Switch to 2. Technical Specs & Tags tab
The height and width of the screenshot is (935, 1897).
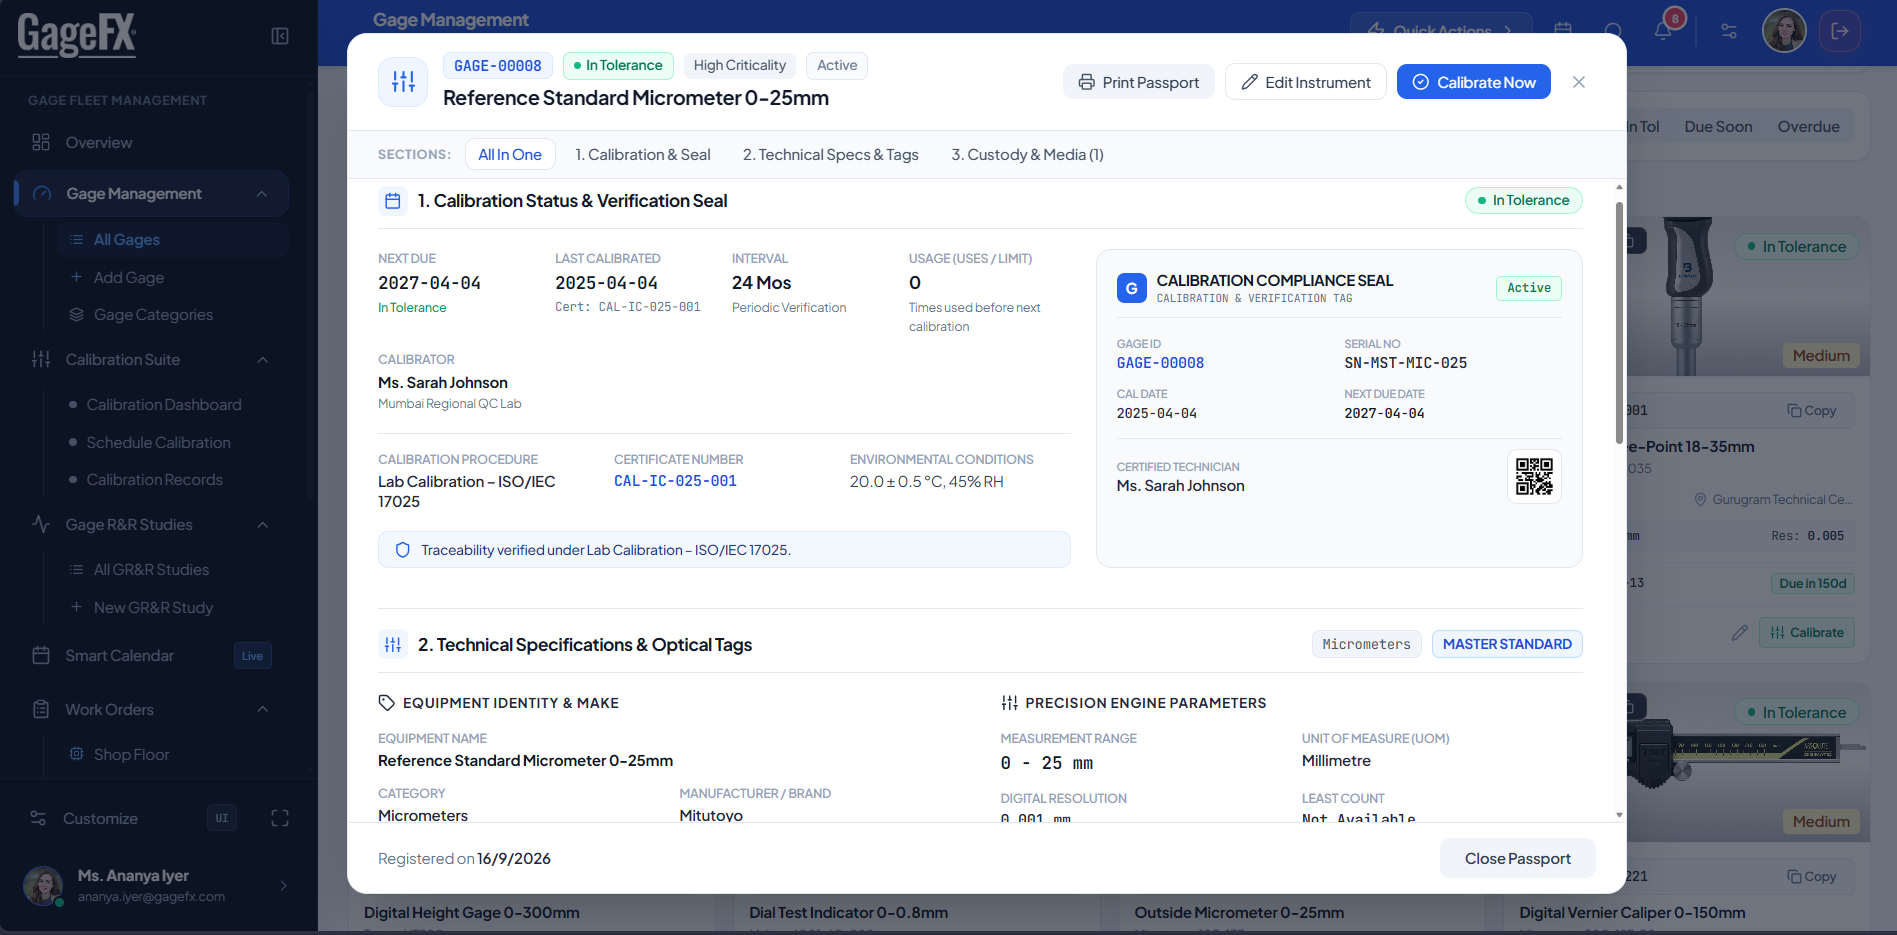click(x=831, y=154)
